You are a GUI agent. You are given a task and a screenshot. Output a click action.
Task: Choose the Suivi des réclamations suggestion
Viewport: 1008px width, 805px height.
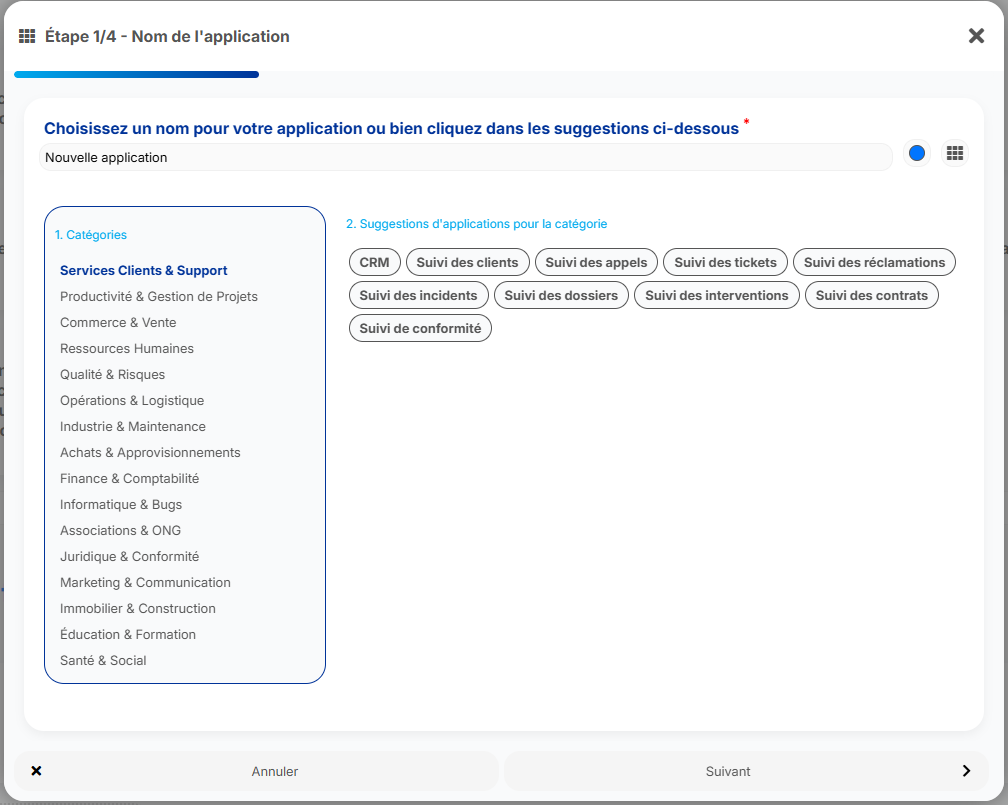874,262
